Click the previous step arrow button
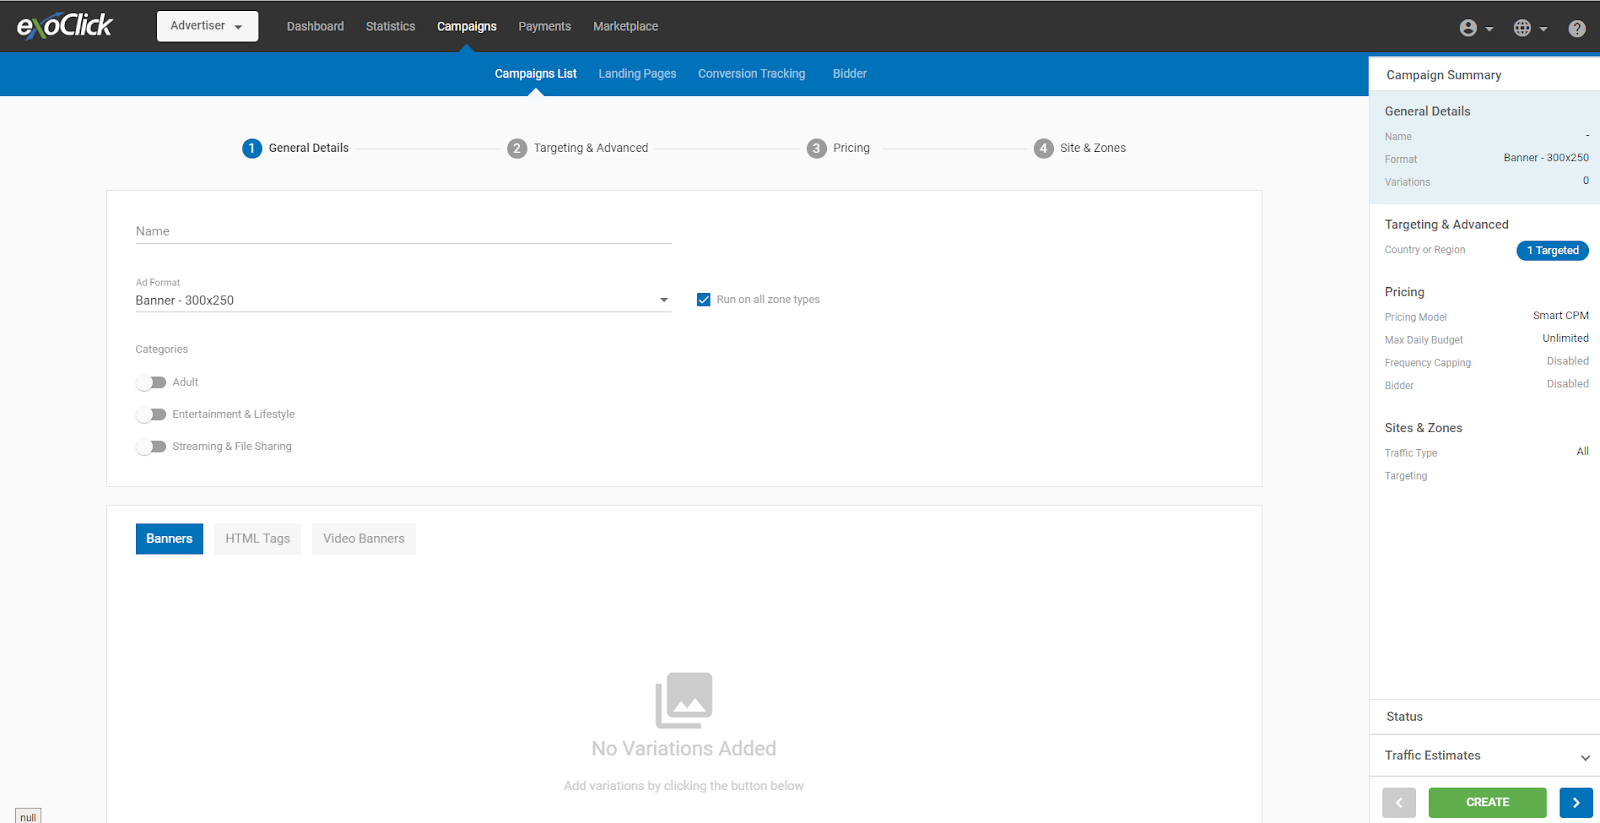This screenshot has width=1600, height=823. pos(1398,802)
